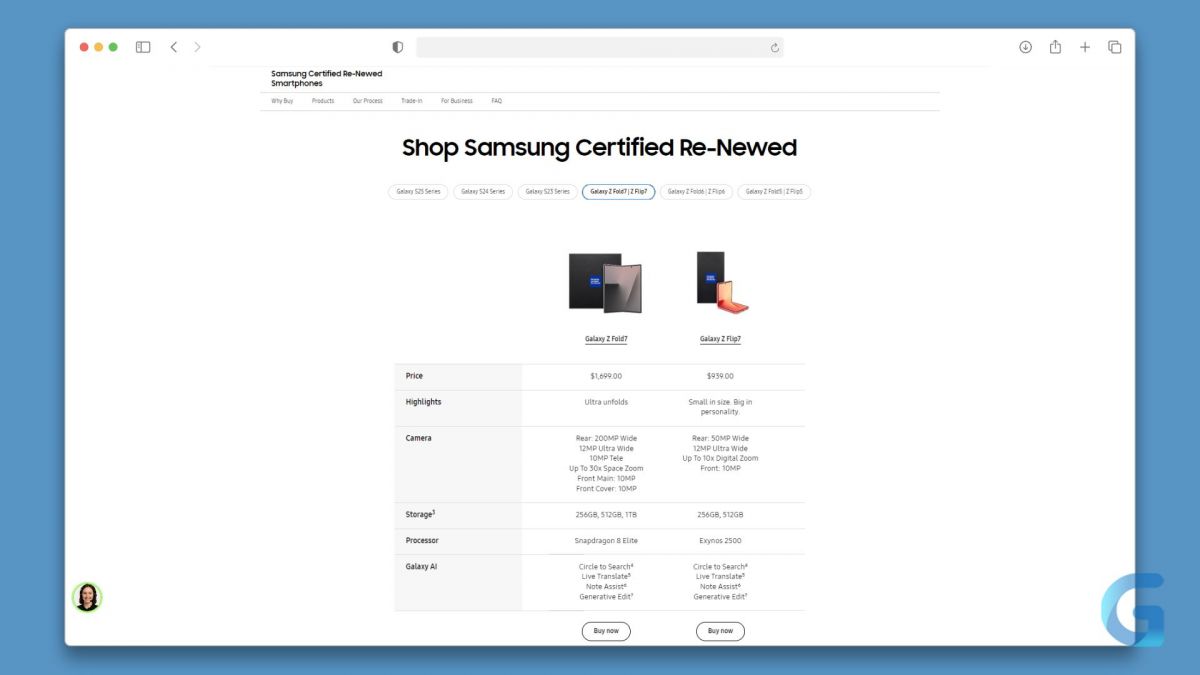The width and height of the screenshot is (1200, 675).
Task: Click Buy now for Galaxy Z Fold7
Action: coord(606,631)
